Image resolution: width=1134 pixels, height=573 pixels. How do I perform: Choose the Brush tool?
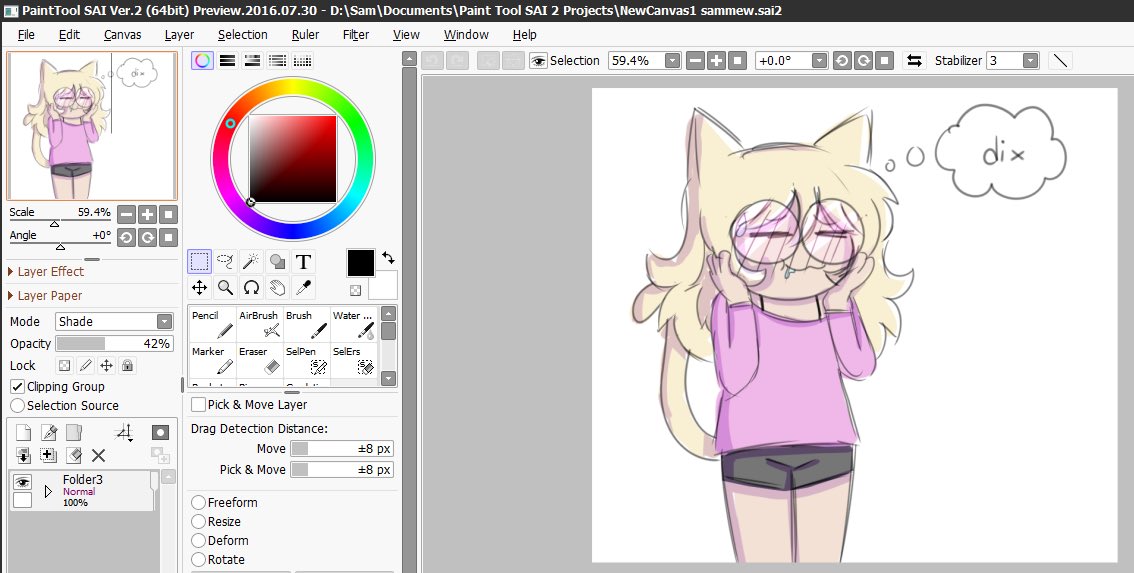(306, 324)
